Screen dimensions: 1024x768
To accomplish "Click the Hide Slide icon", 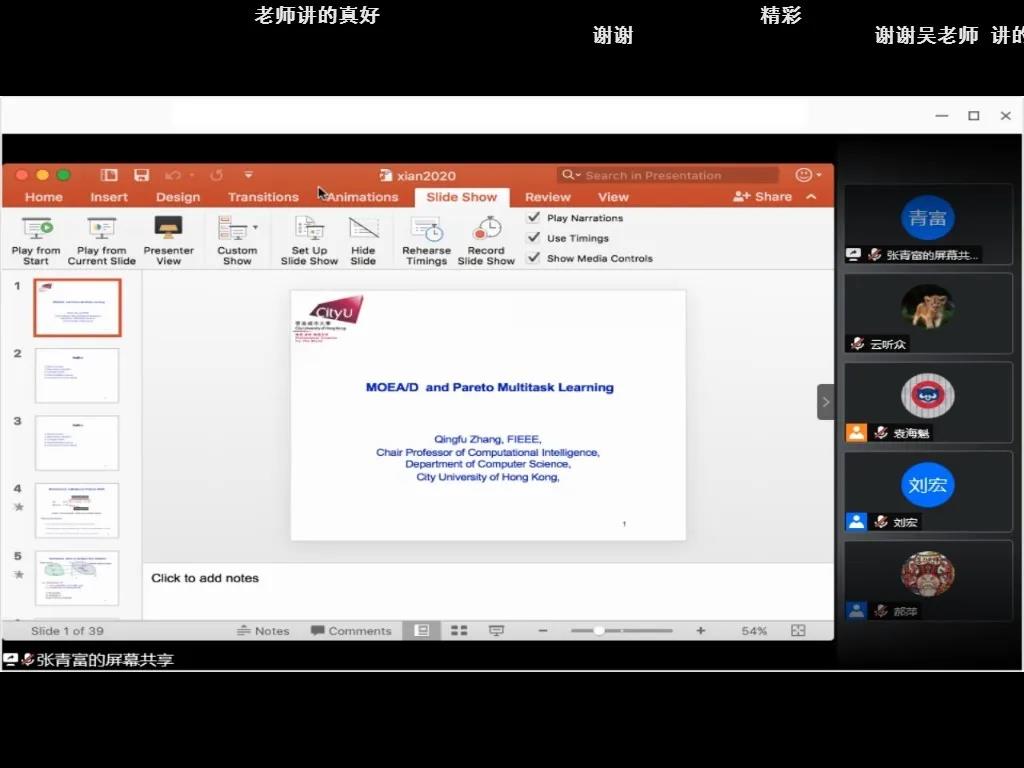I will (x=363, y=229).
